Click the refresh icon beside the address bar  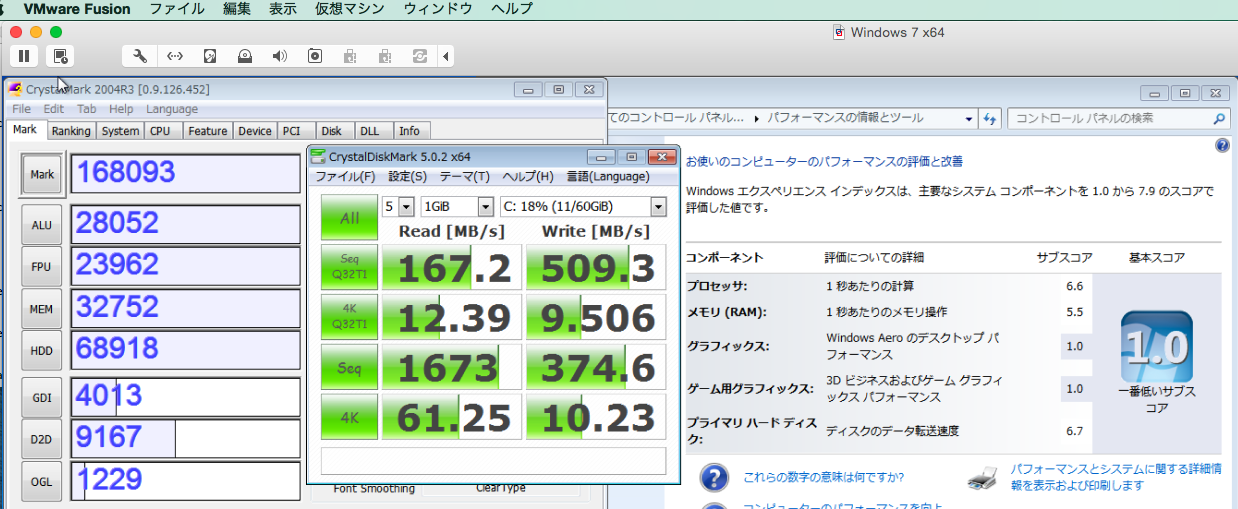pos(990,118)
